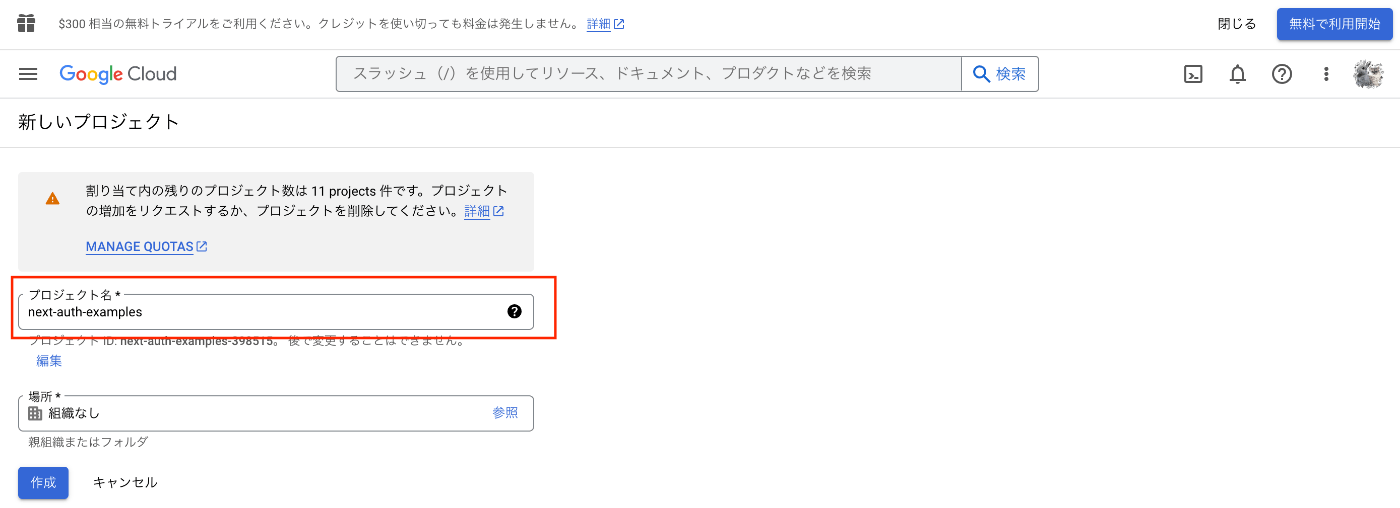Viewport: 1400px width, 508px height.
Task: Click the help icon in project name field
Action: 514,311
